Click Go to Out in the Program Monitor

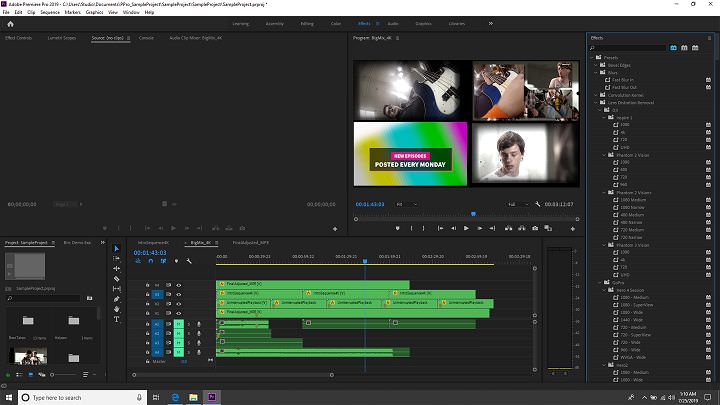[492, 228]
